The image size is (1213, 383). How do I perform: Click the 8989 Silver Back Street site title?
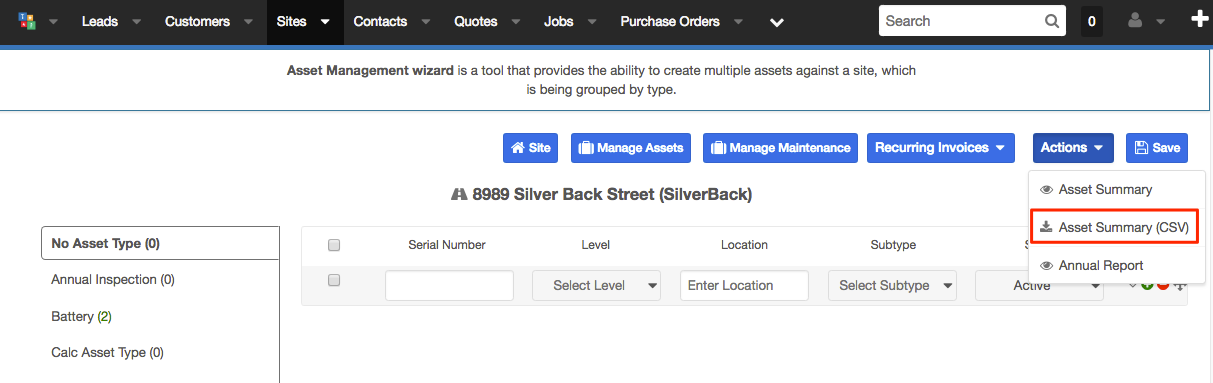[612, 195]
